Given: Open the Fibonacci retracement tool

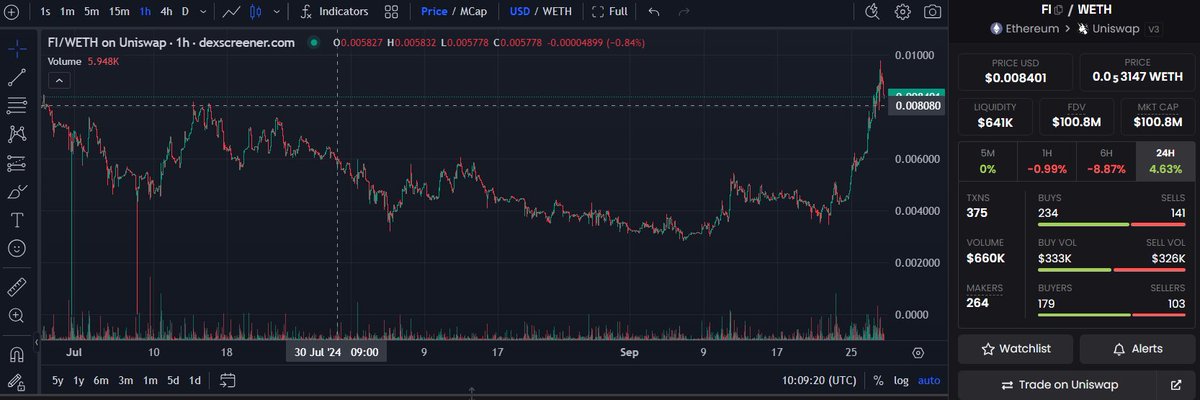Looking at the screenshot, I should tap(16, 105).
